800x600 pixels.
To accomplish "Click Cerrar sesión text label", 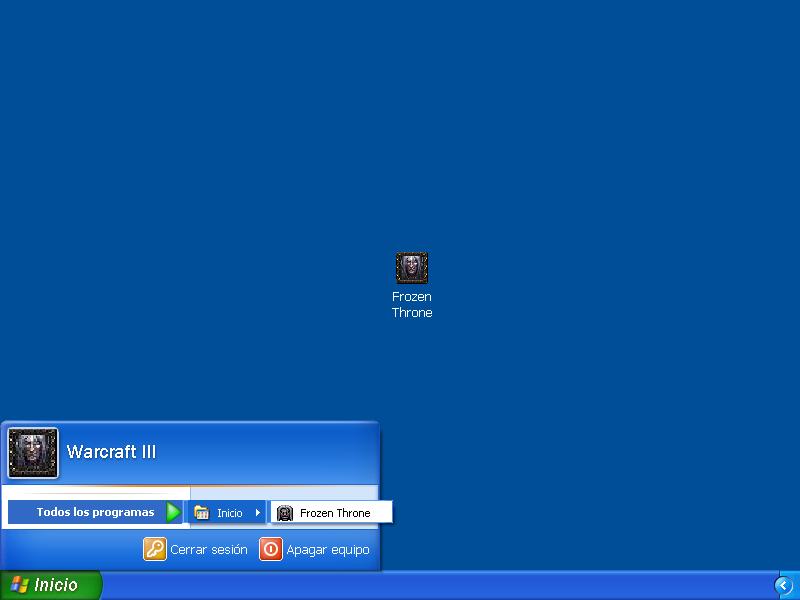I will pyautogui.click(x=209, y=549).
